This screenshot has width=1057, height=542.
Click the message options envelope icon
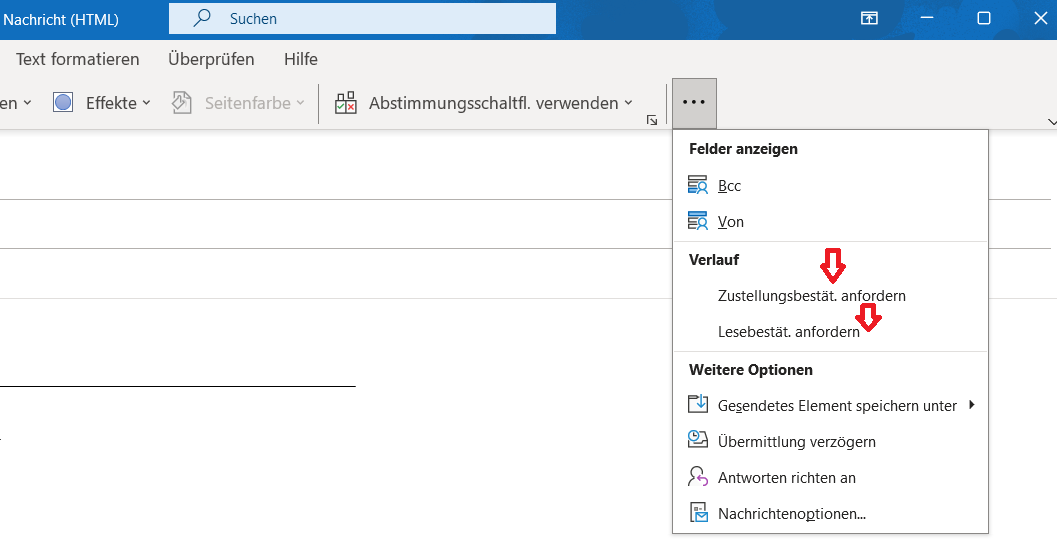698,513
